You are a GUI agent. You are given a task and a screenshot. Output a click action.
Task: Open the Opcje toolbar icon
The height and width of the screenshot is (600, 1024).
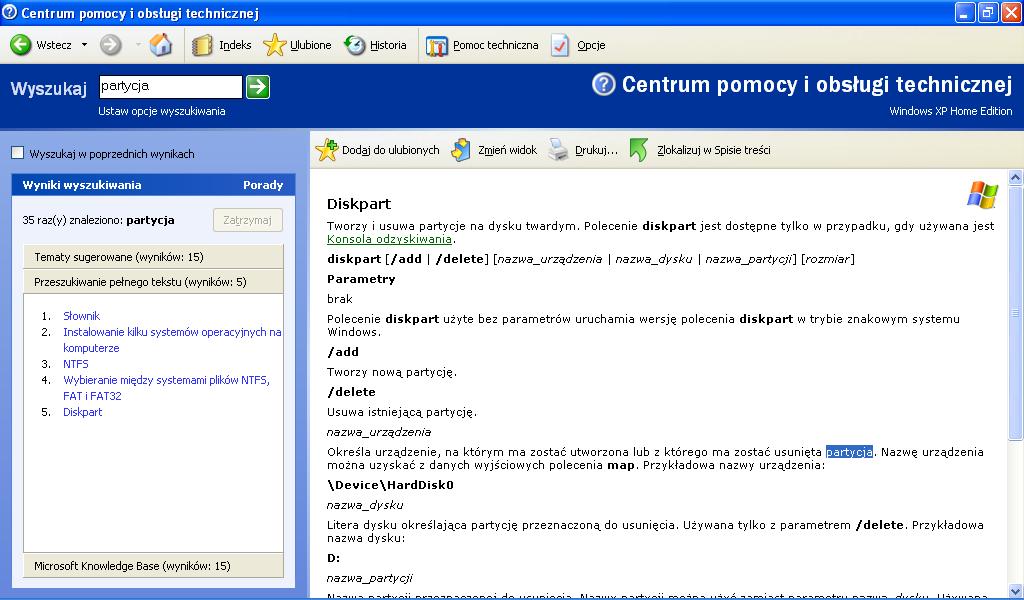561,45
